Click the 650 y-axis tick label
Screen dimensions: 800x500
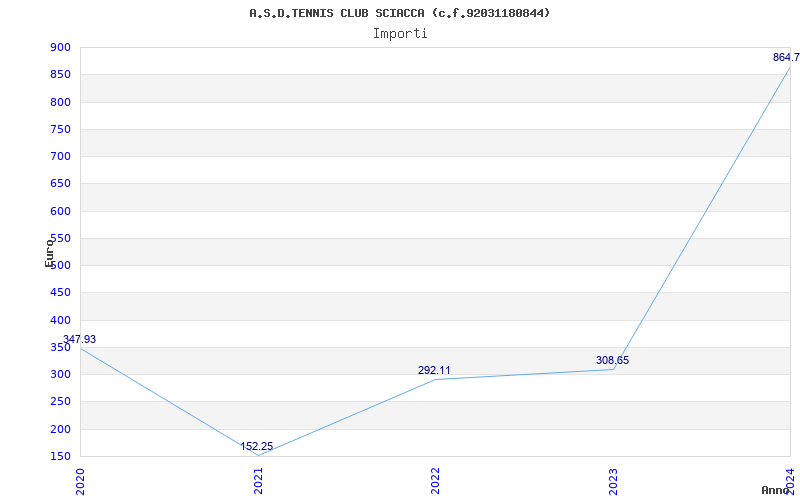tap(60, 184)
